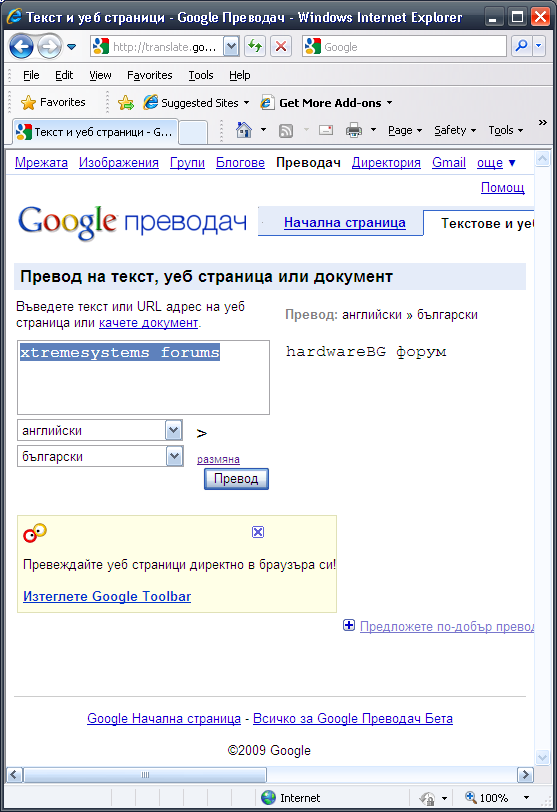The width and height of the screenshot is (557, 812).
Task: Click the Превод translate button
Action: [236, 479]
